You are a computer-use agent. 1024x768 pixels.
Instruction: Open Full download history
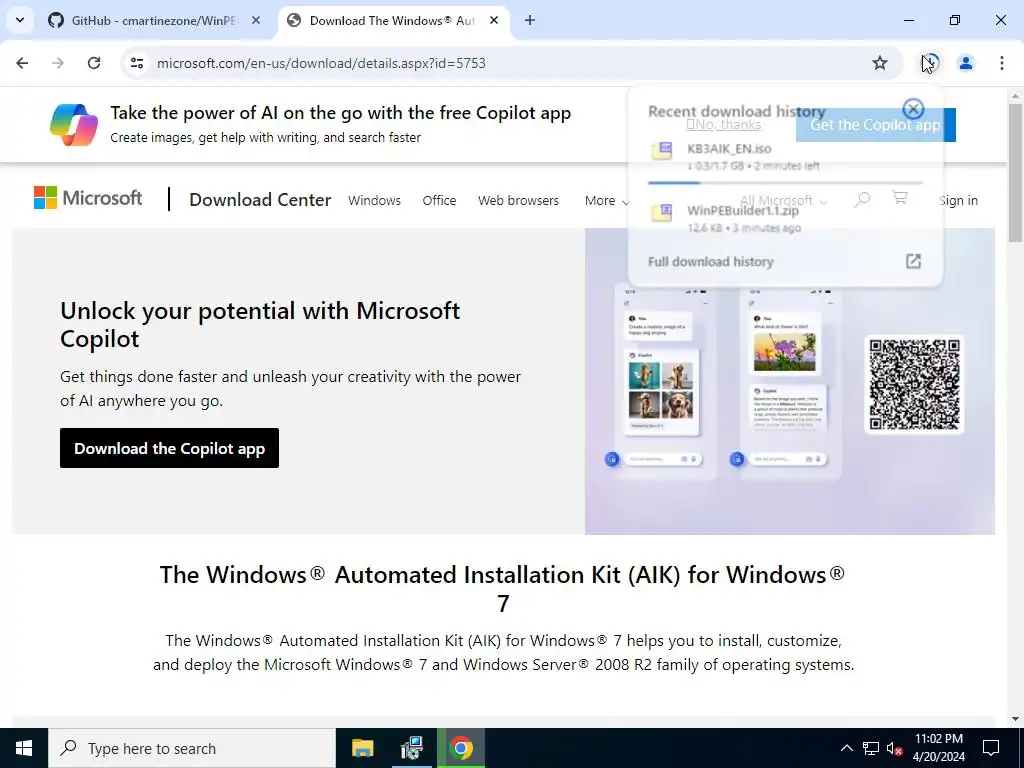click(x=785, y=261)
